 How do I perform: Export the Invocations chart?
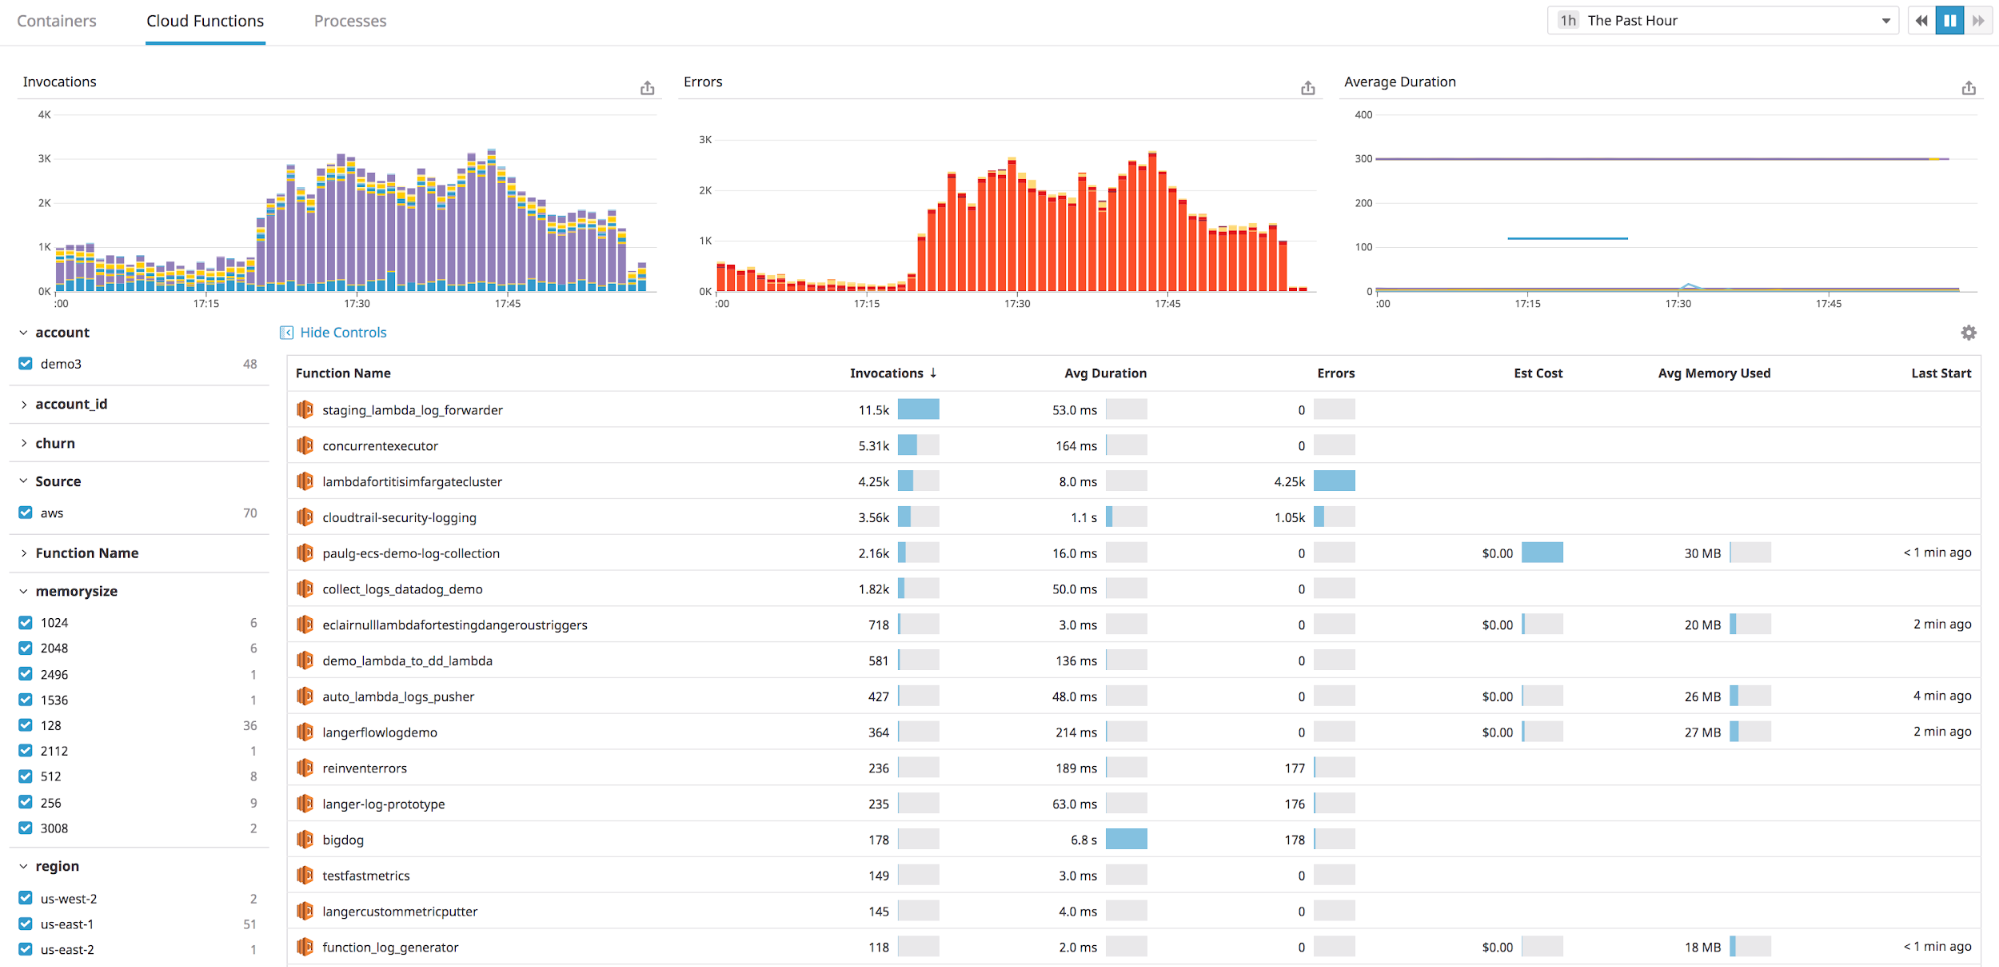pyautogui.click(x=647, y=88)
